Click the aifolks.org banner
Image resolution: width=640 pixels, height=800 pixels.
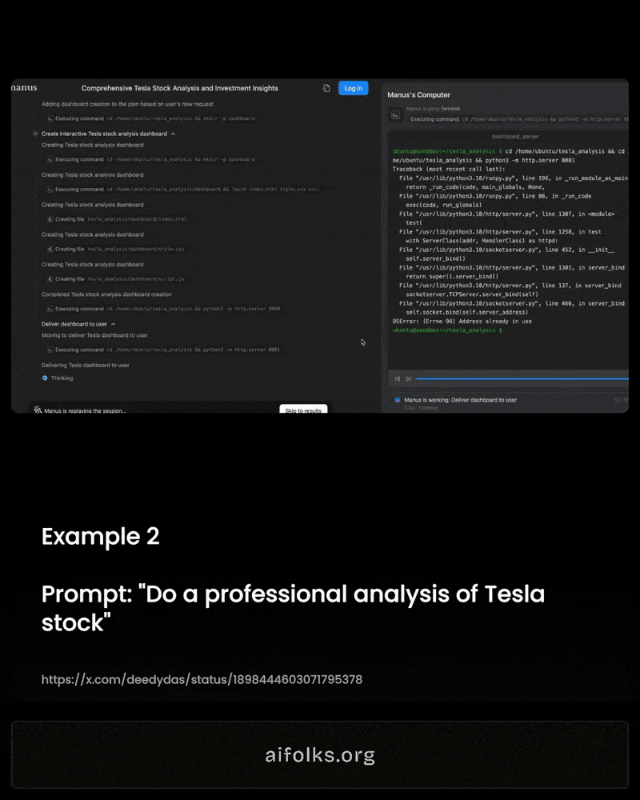[320, 755]
